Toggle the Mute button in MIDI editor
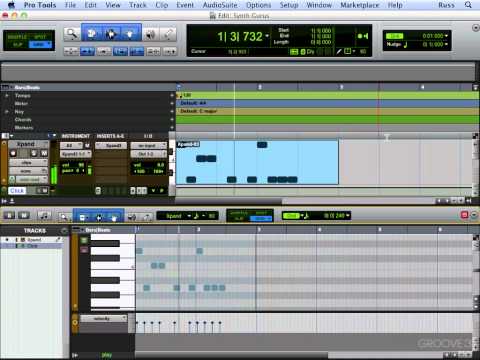This screenshot has width=480, height=360. pyautogui.click(x=24, y=216)
